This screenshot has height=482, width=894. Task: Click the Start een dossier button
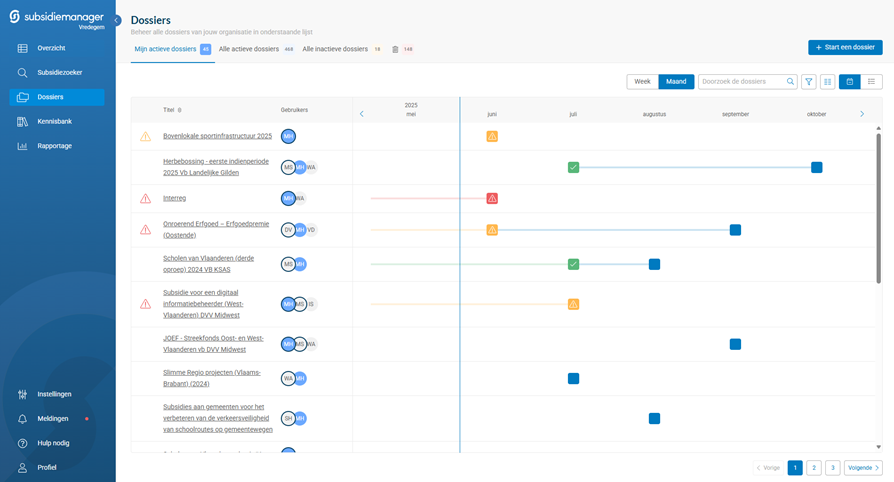click(x=845, y=47)
